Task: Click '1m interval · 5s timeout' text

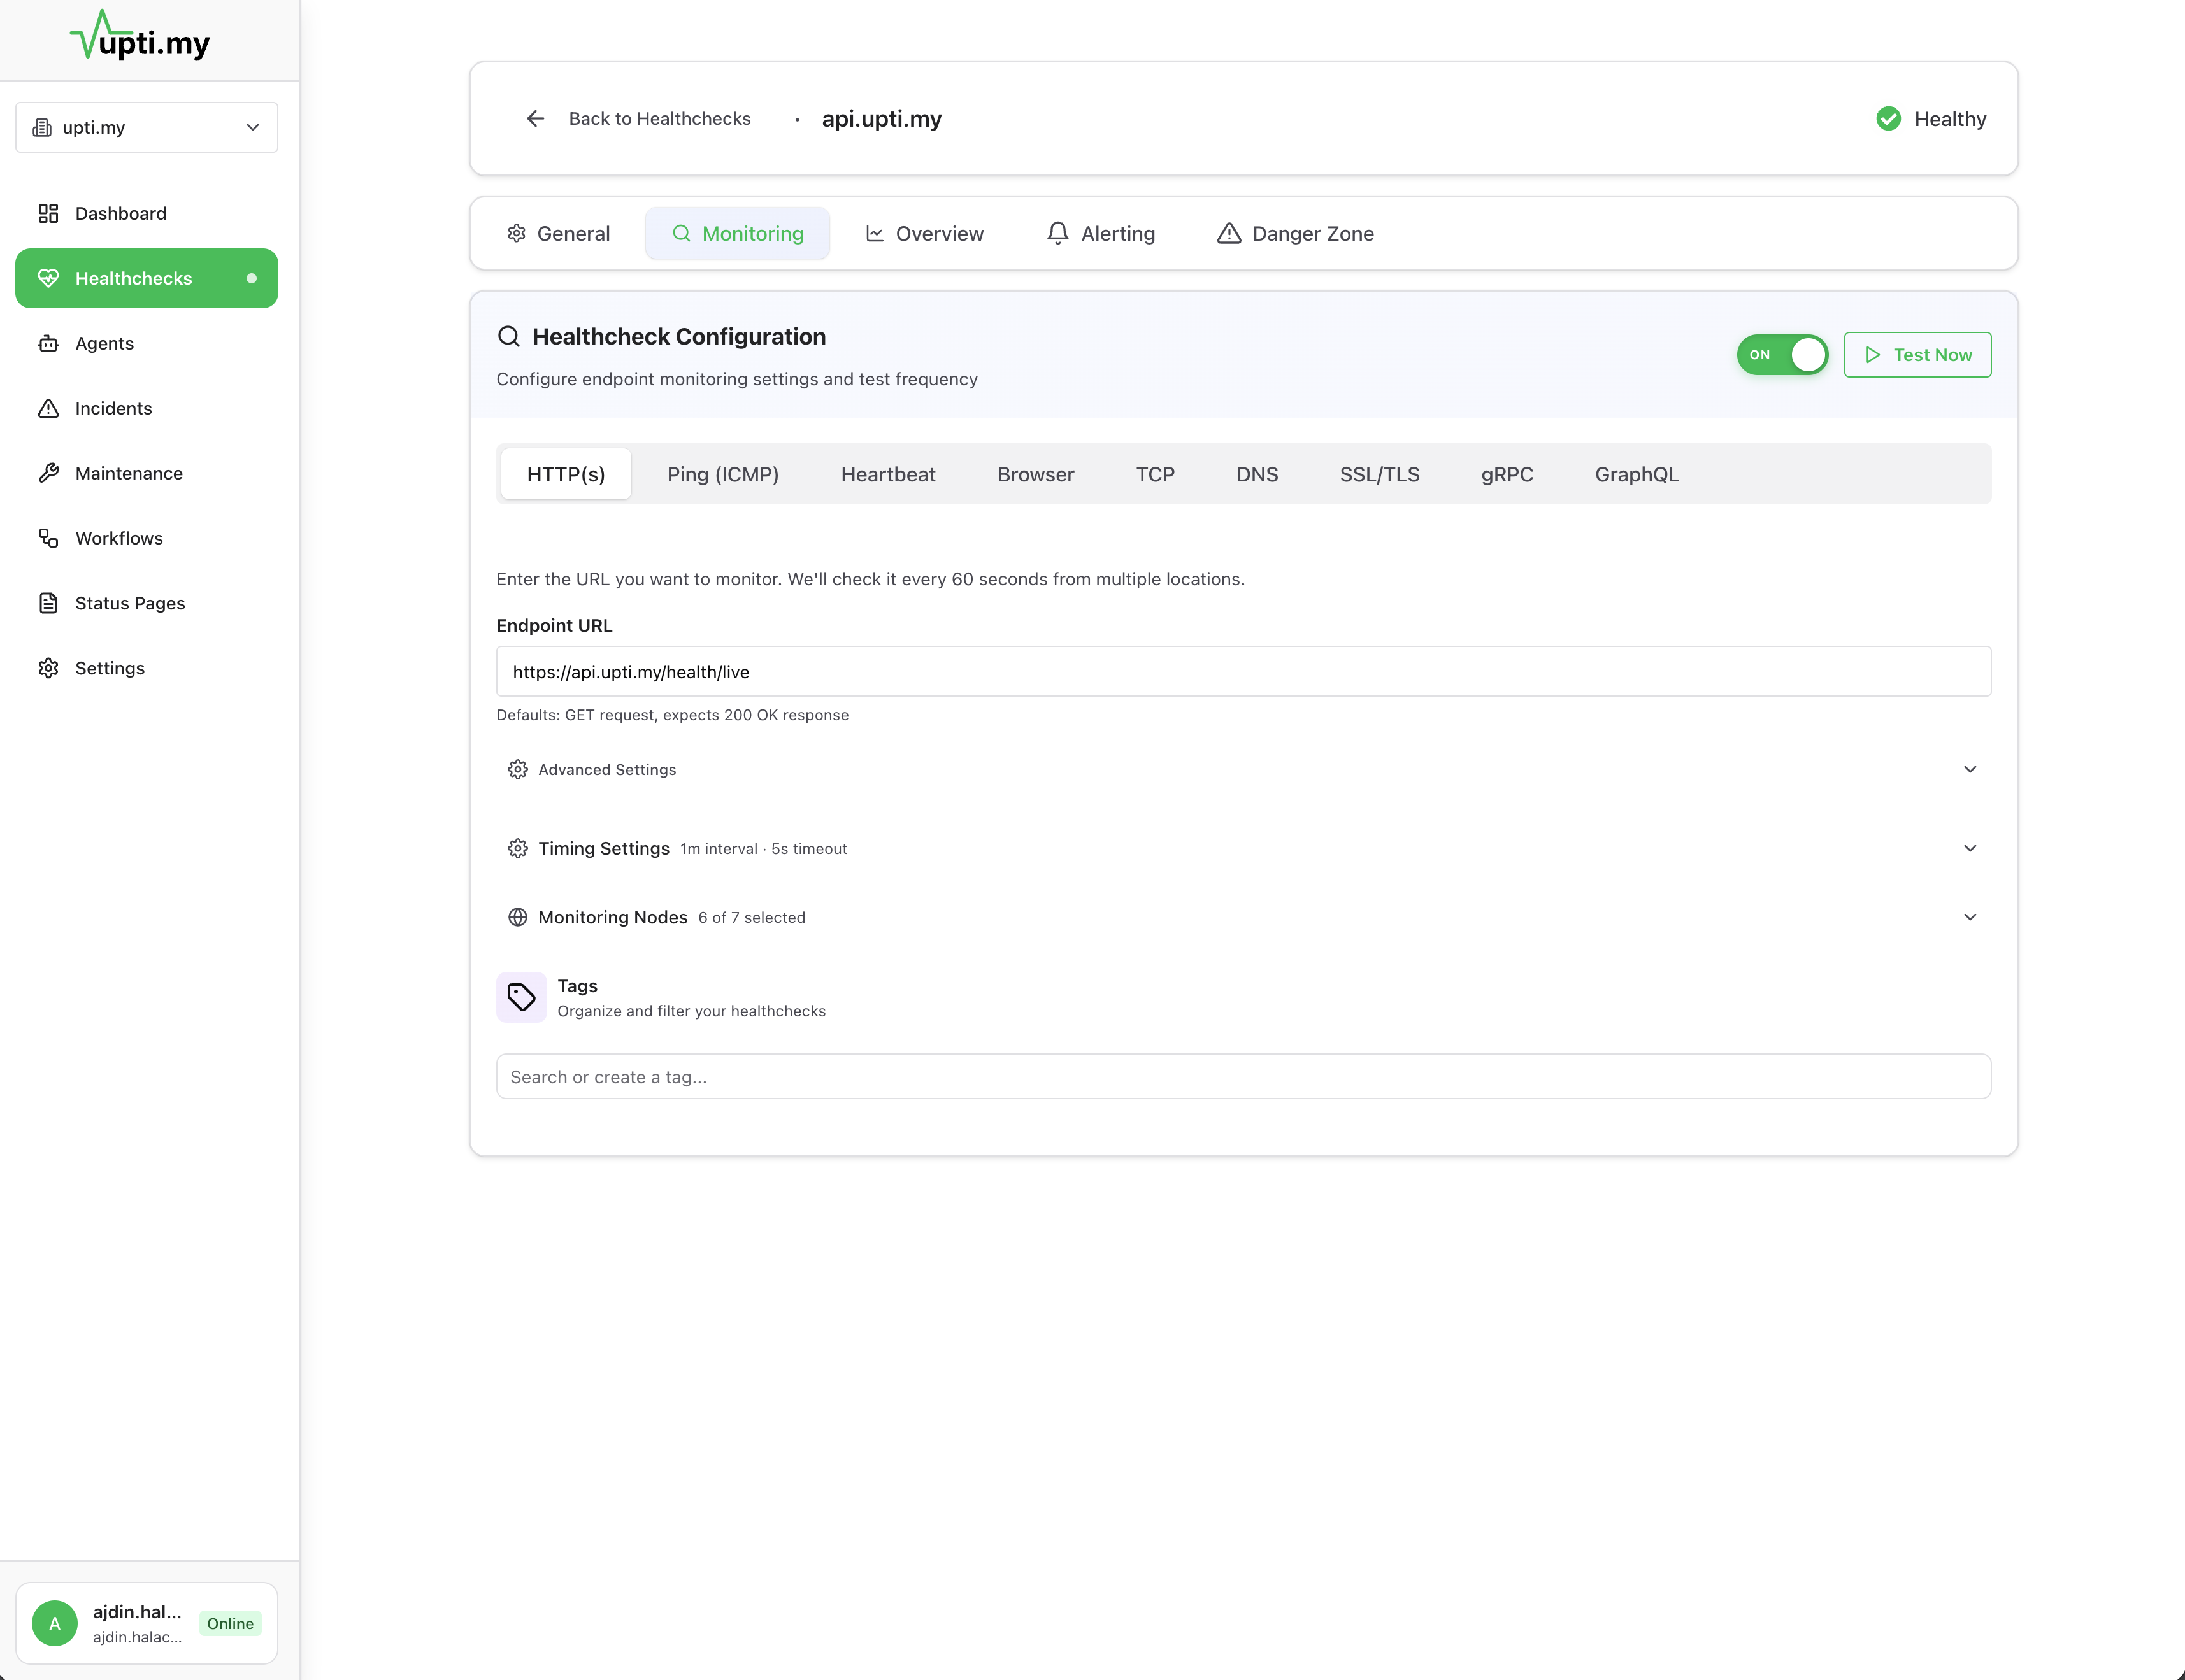Action: (763, 849)
